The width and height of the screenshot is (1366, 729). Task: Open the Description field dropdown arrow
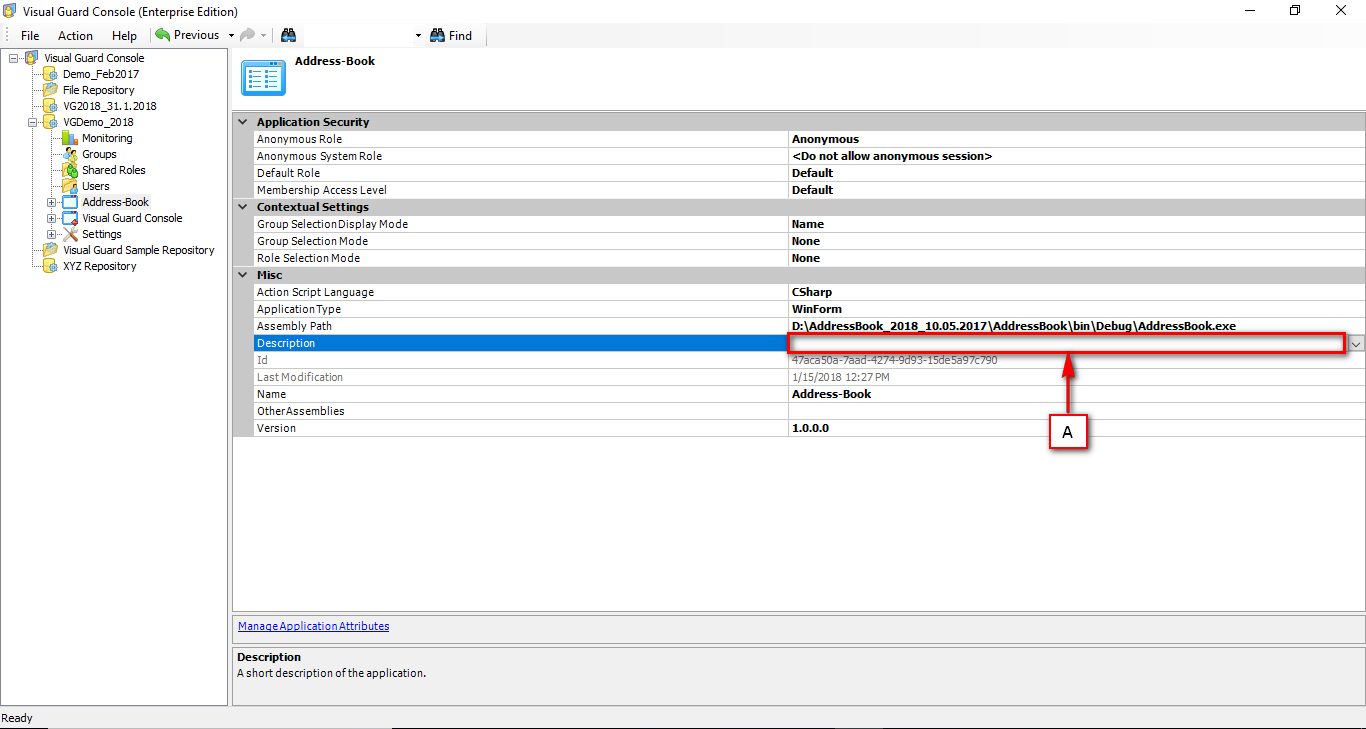(x=1356, y=343)
